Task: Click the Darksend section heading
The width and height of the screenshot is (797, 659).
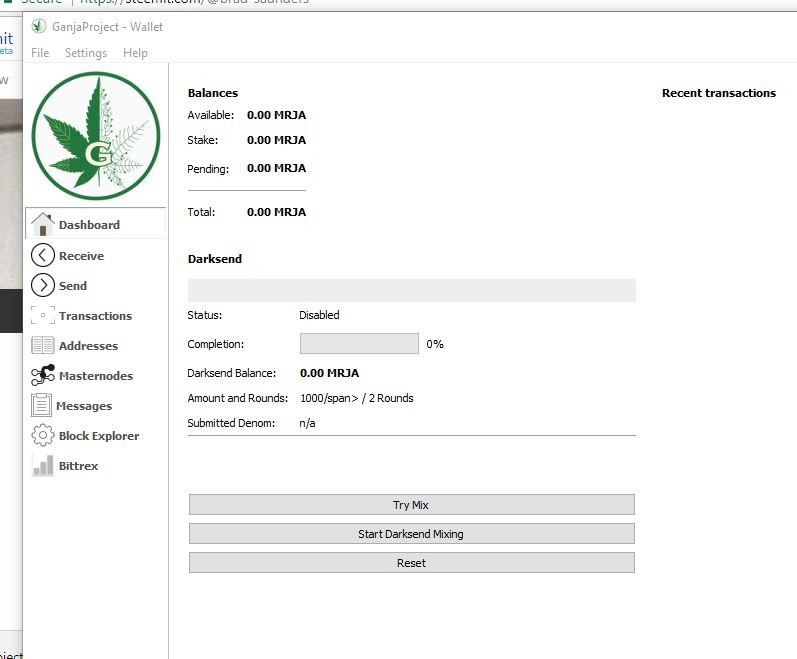Action: pyautogui.click(x=214, y=259)
